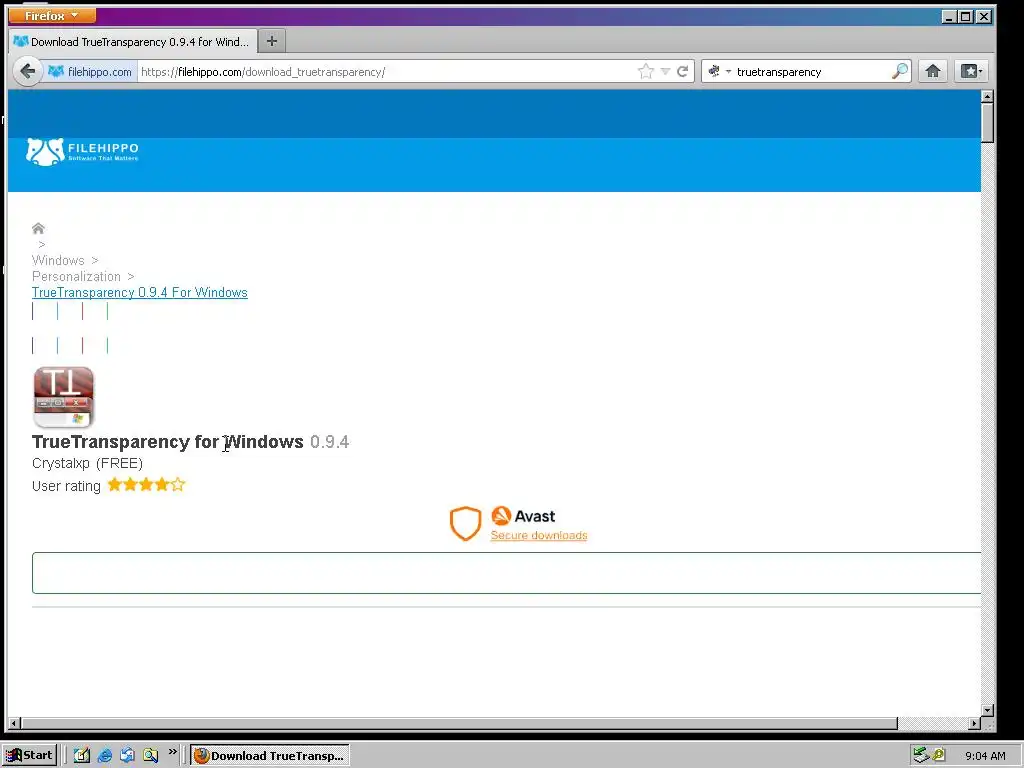Screen dimensions: 1024x768
Task: Click the Avast logo
Action: pyautogui.click(x=523, y=516)
